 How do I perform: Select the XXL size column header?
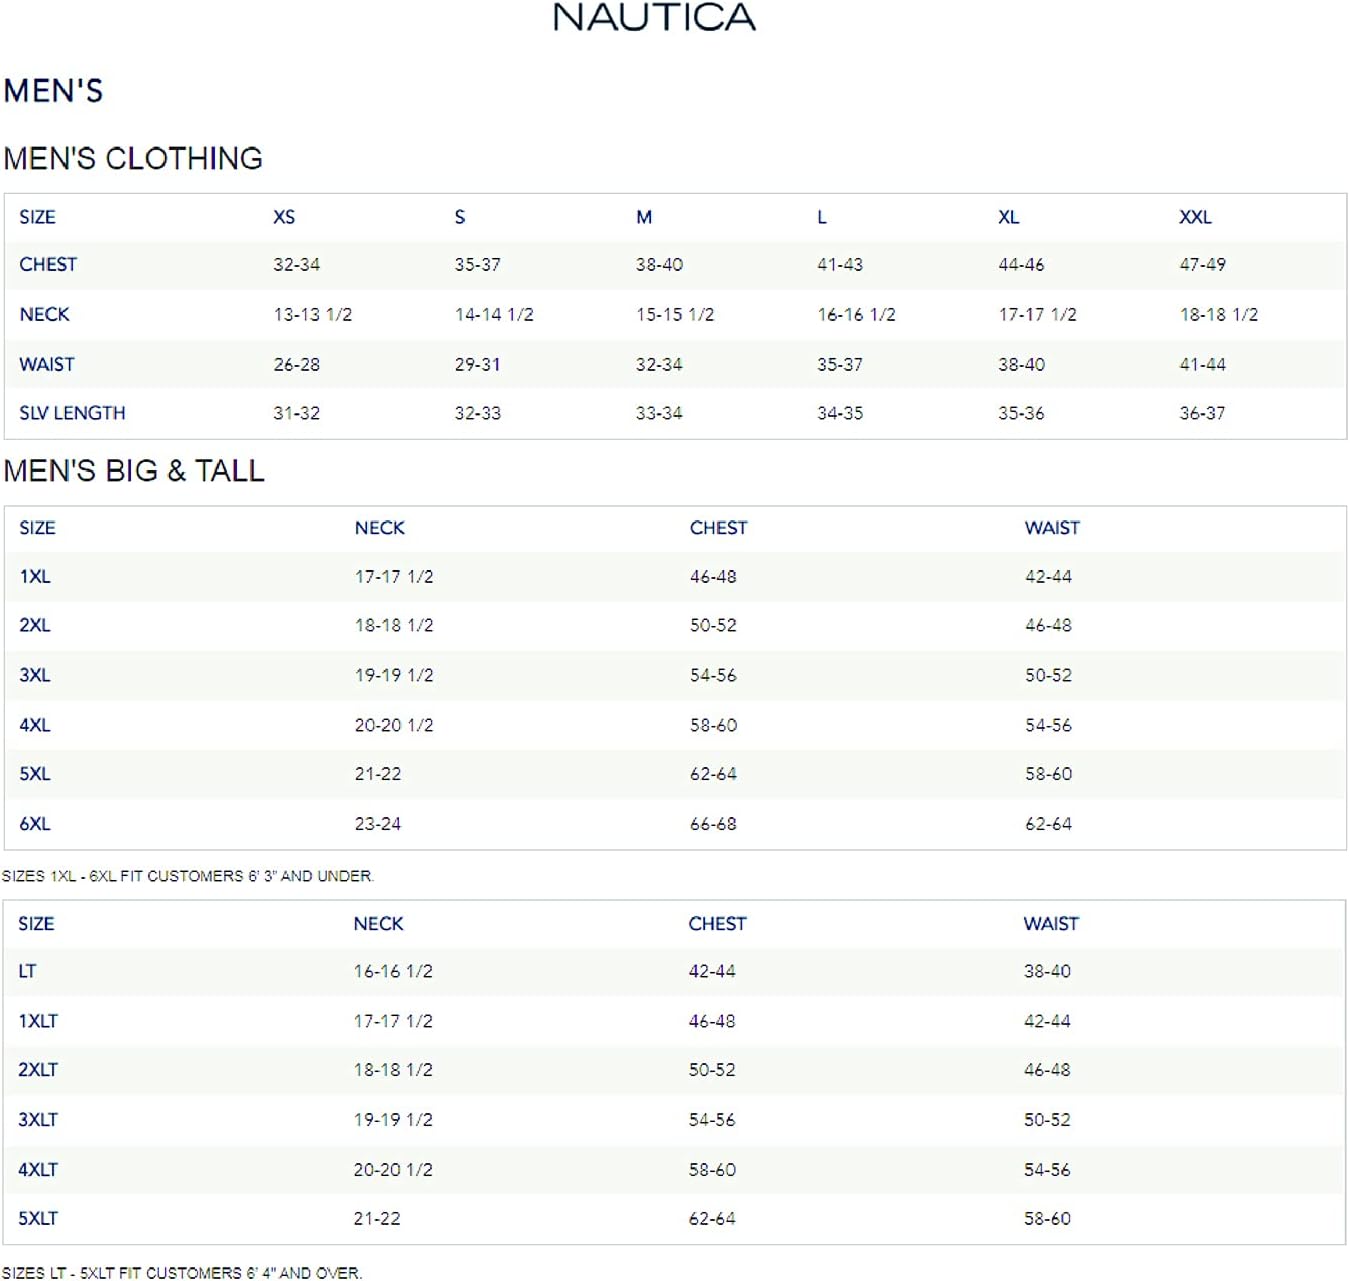click(x=1195, y=217)
